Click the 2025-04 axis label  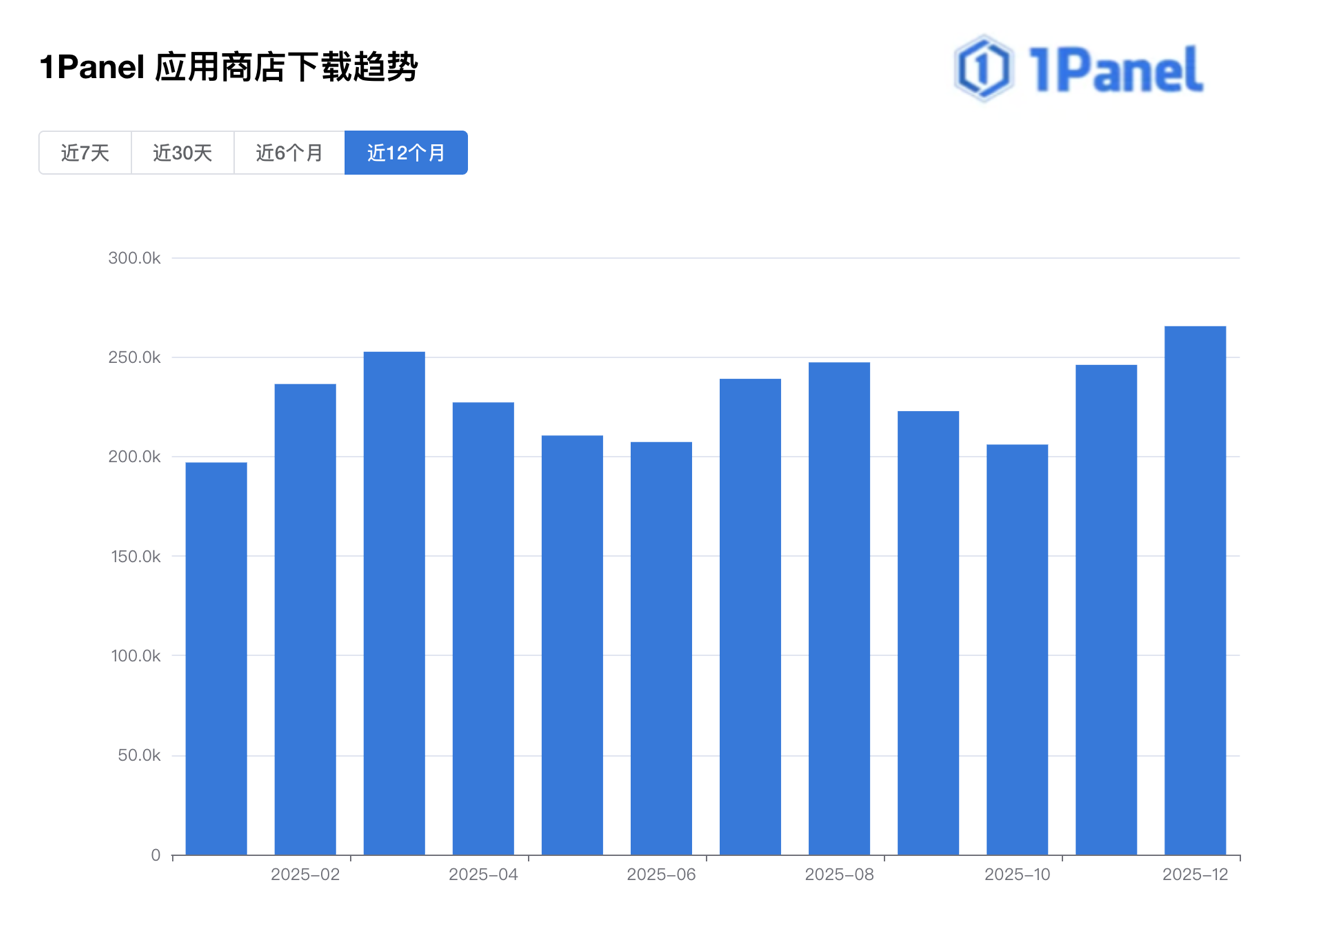pos(484,874)
